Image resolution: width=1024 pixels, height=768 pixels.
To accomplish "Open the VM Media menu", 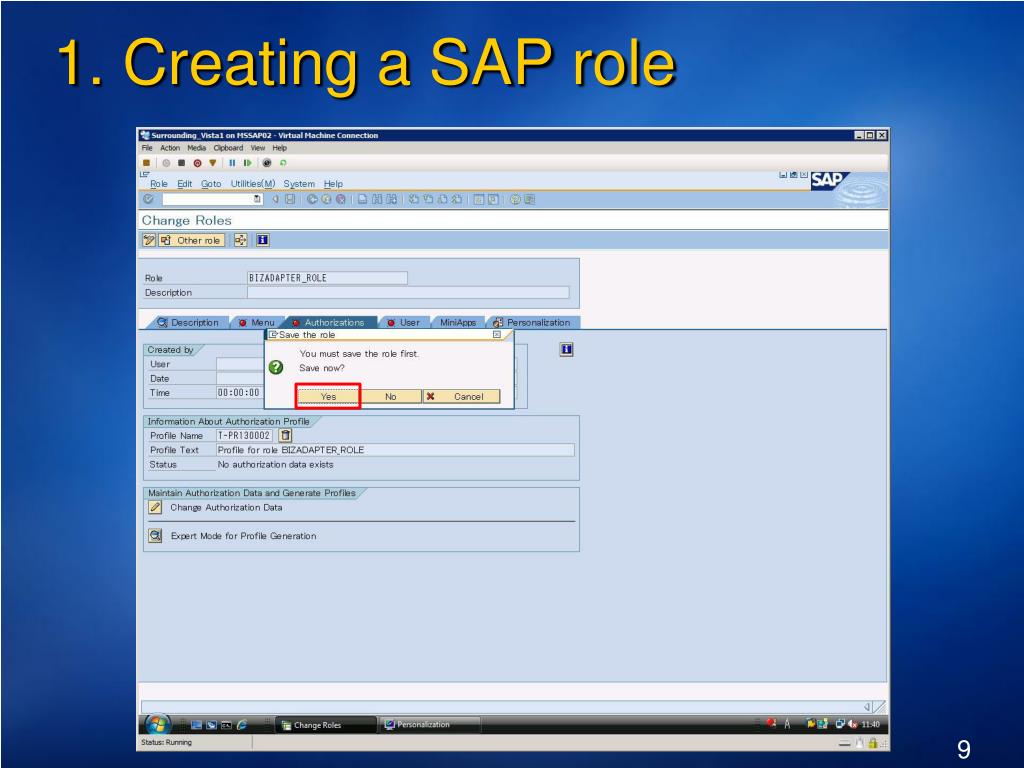I will [x=197, y=148].
